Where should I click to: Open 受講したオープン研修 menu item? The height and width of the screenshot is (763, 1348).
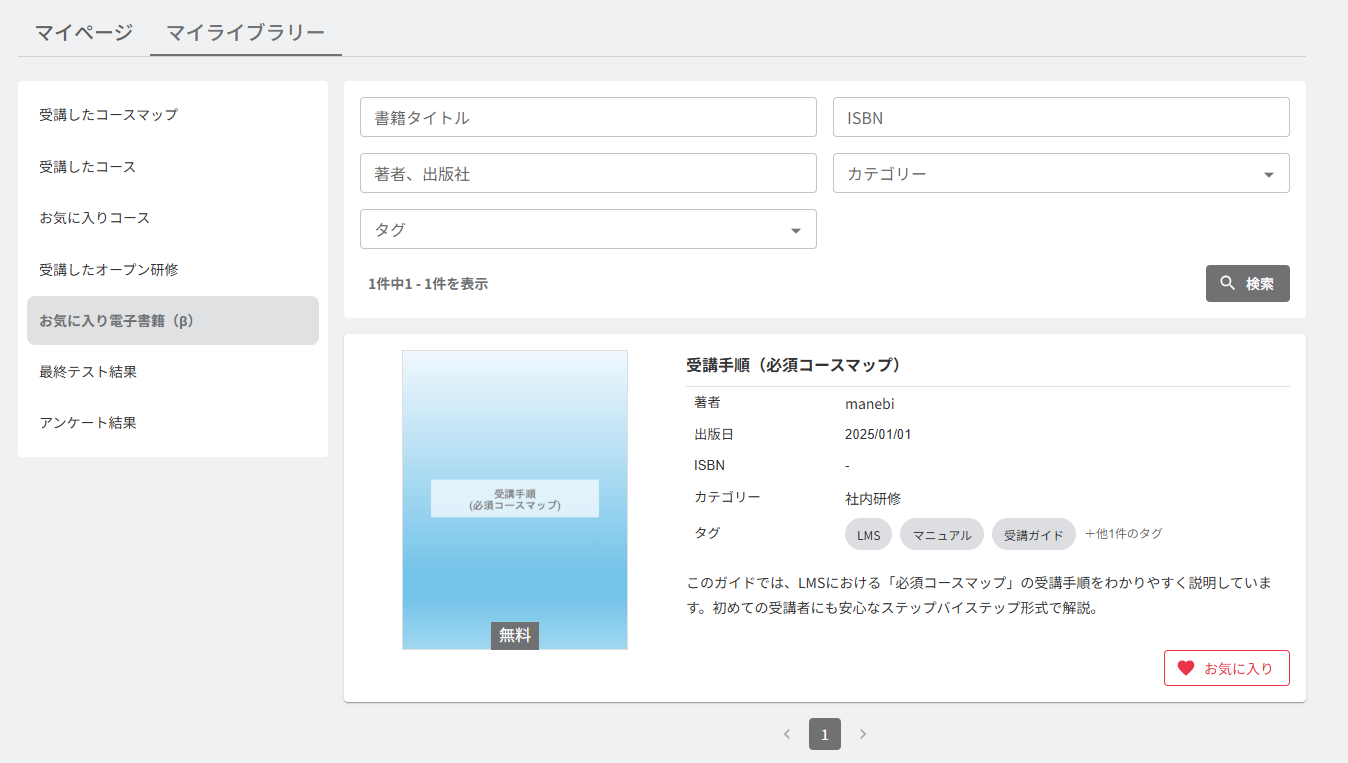tap(109, 270)
